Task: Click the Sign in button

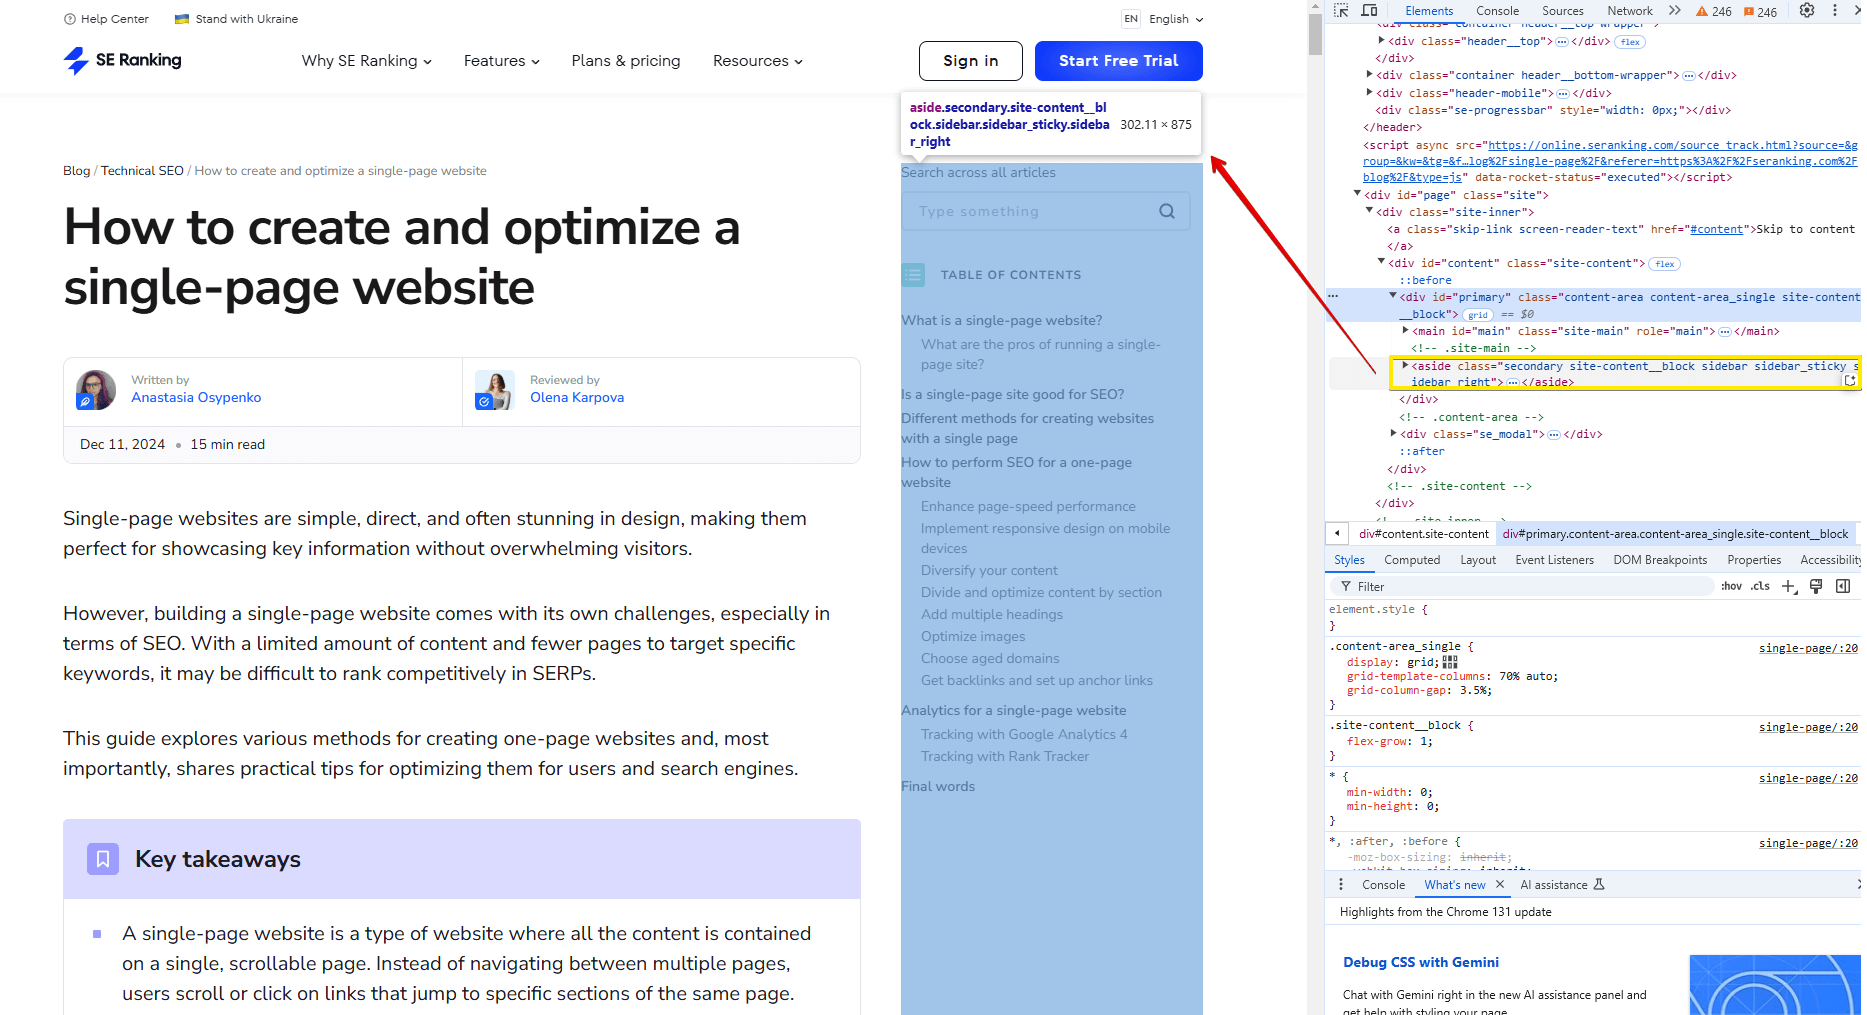Action: (x=971, y=61)
